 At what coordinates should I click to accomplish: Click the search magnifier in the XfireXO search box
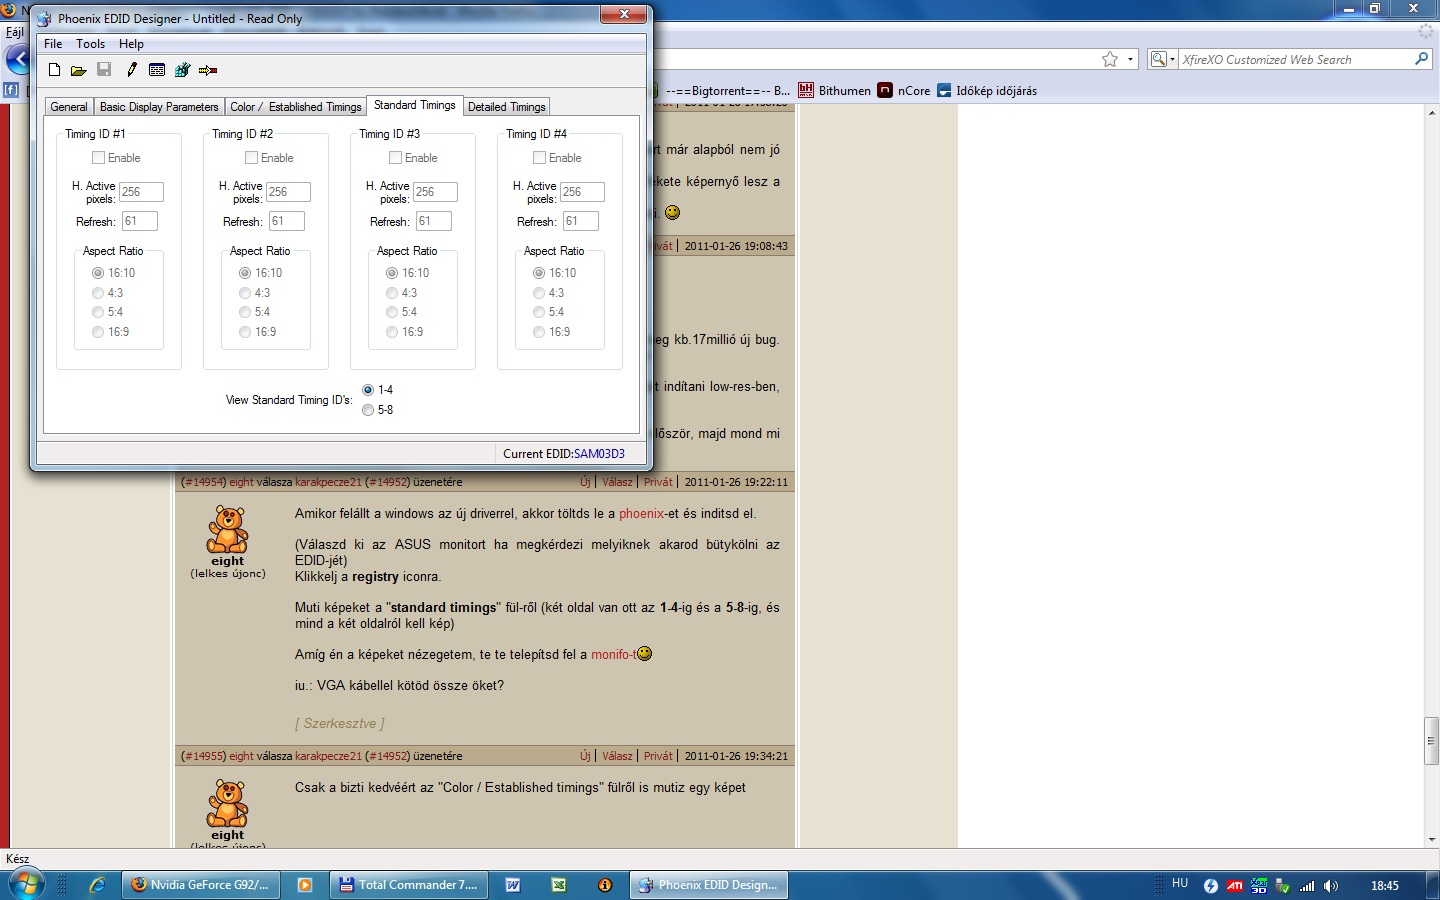click(1421, 59)
